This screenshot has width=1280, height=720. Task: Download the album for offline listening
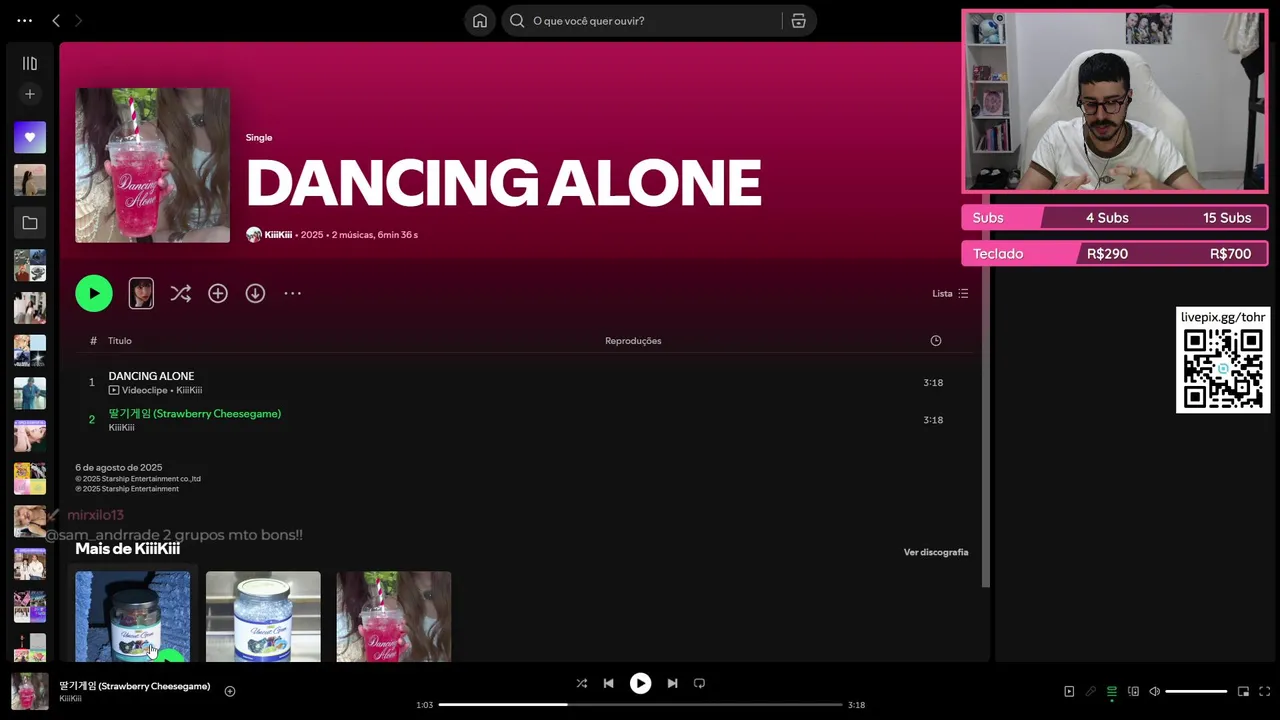(255, 293)
